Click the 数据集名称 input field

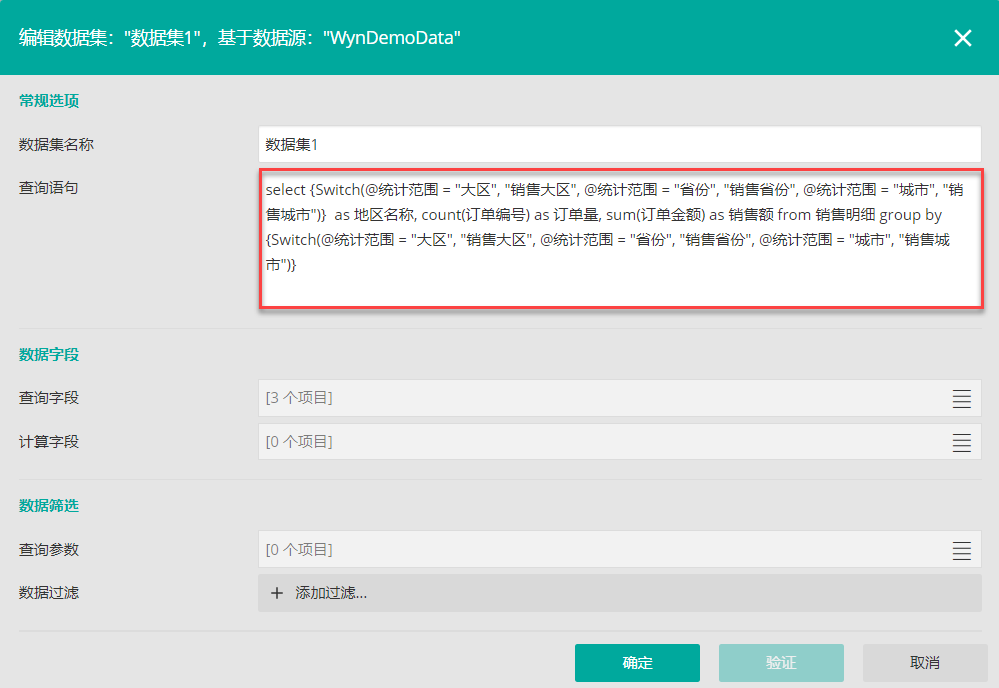coord(619,145)
